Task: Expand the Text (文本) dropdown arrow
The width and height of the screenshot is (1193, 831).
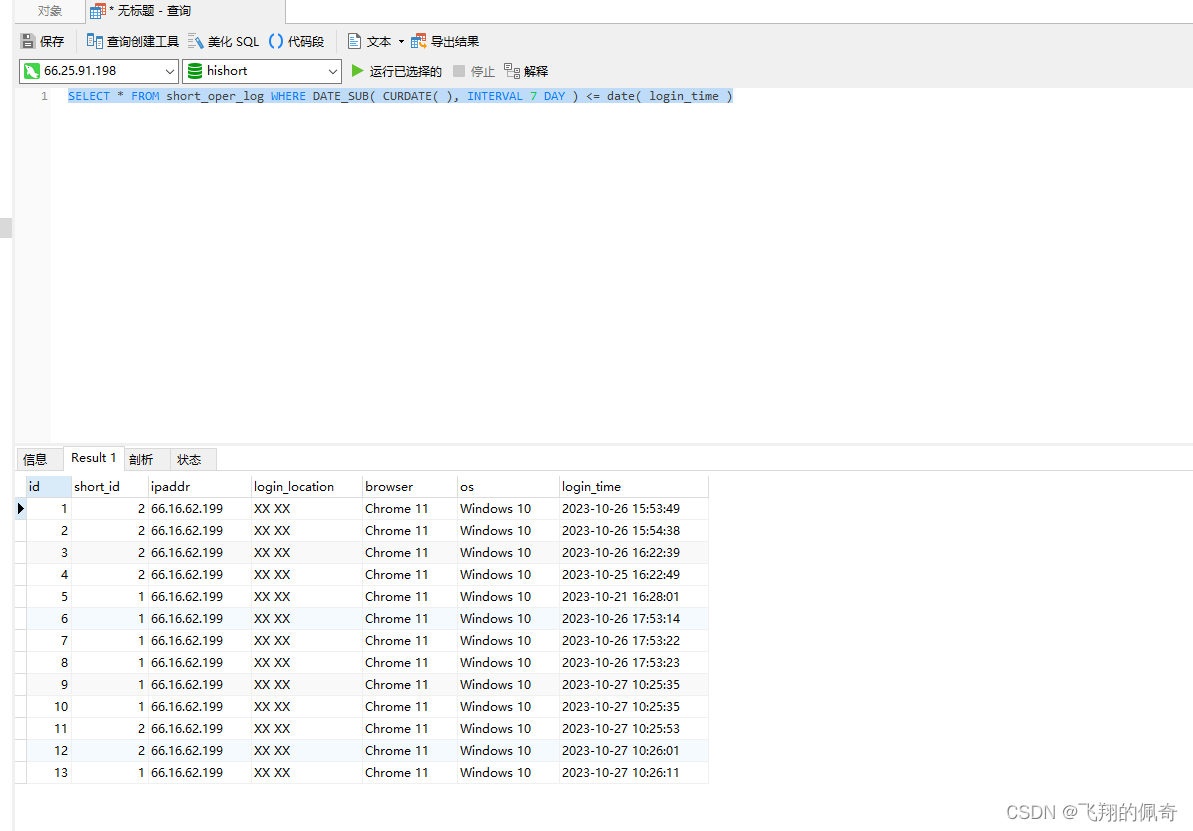Action: [x=401, y=41]
